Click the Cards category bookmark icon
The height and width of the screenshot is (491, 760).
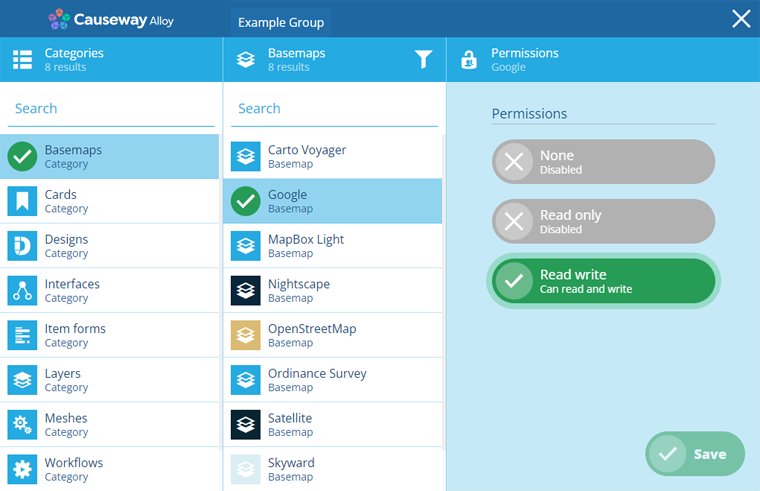coord(22,201)
